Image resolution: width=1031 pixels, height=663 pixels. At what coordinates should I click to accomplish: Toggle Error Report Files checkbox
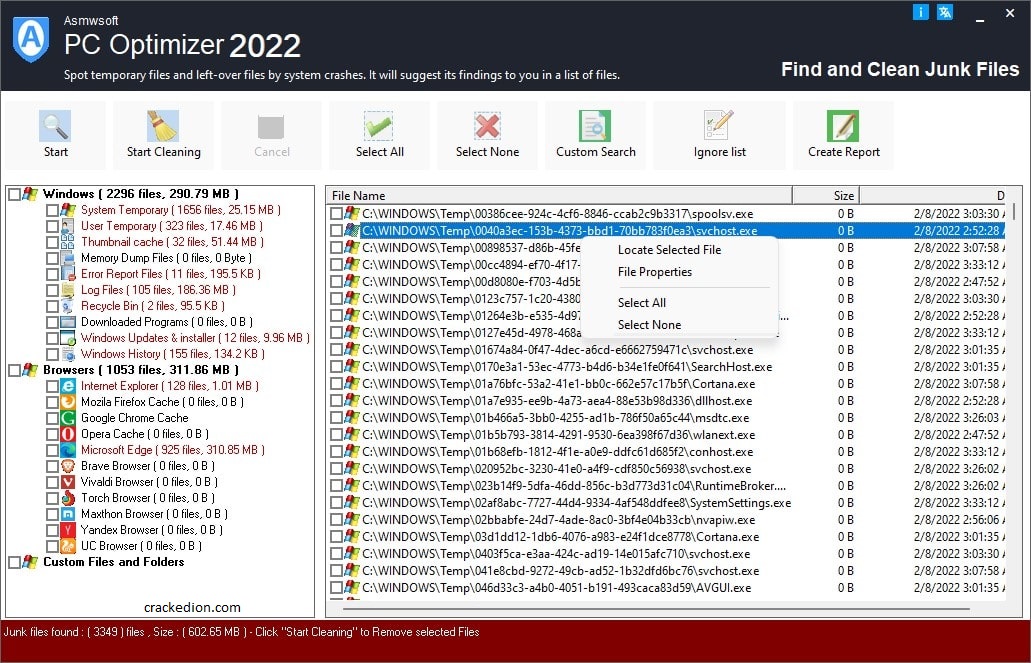tap(52, 274)
